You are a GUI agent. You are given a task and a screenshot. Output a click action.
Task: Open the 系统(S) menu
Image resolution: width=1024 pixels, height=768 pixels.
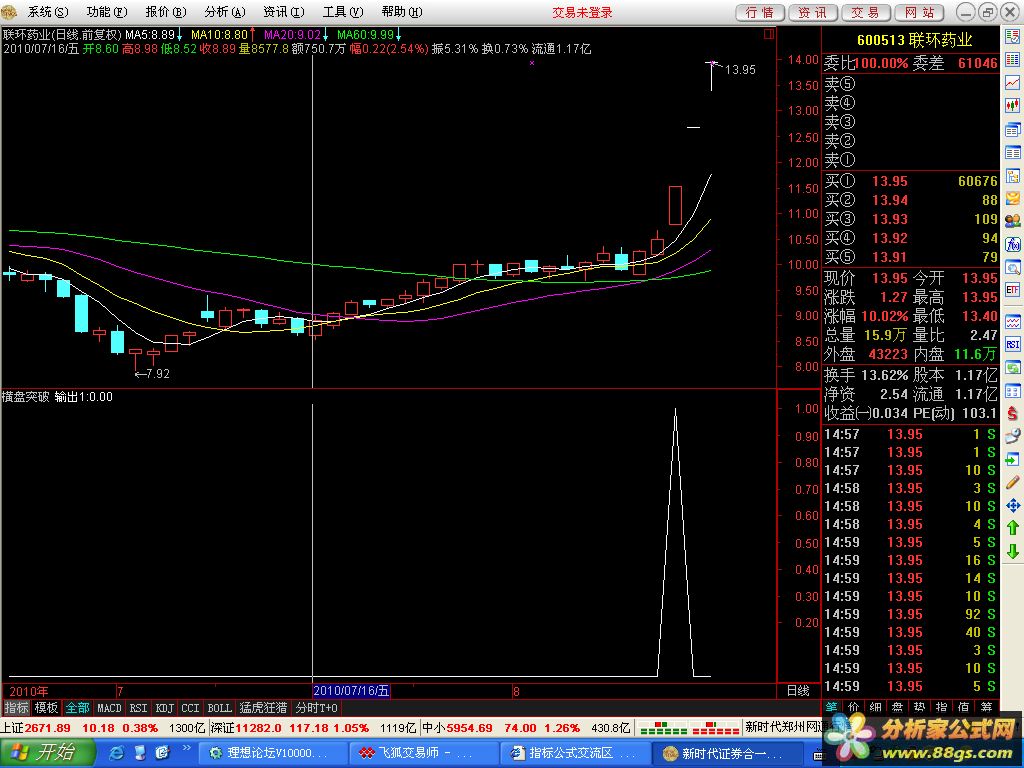click(48, 12)
